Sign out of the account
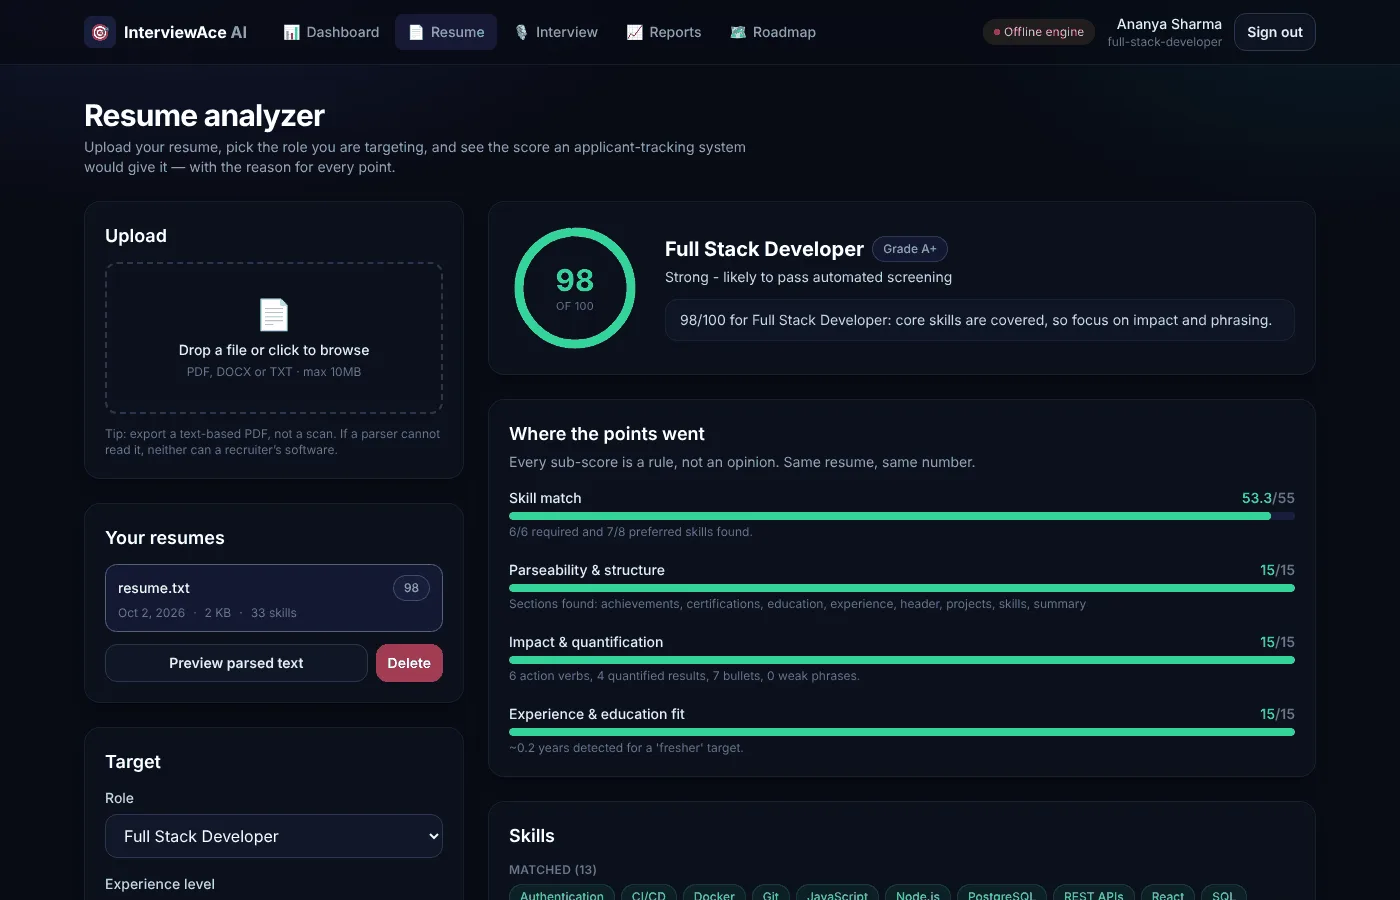Viewport: 1400px width, 900px height. pyautogui.click(x=1275, y=32)
